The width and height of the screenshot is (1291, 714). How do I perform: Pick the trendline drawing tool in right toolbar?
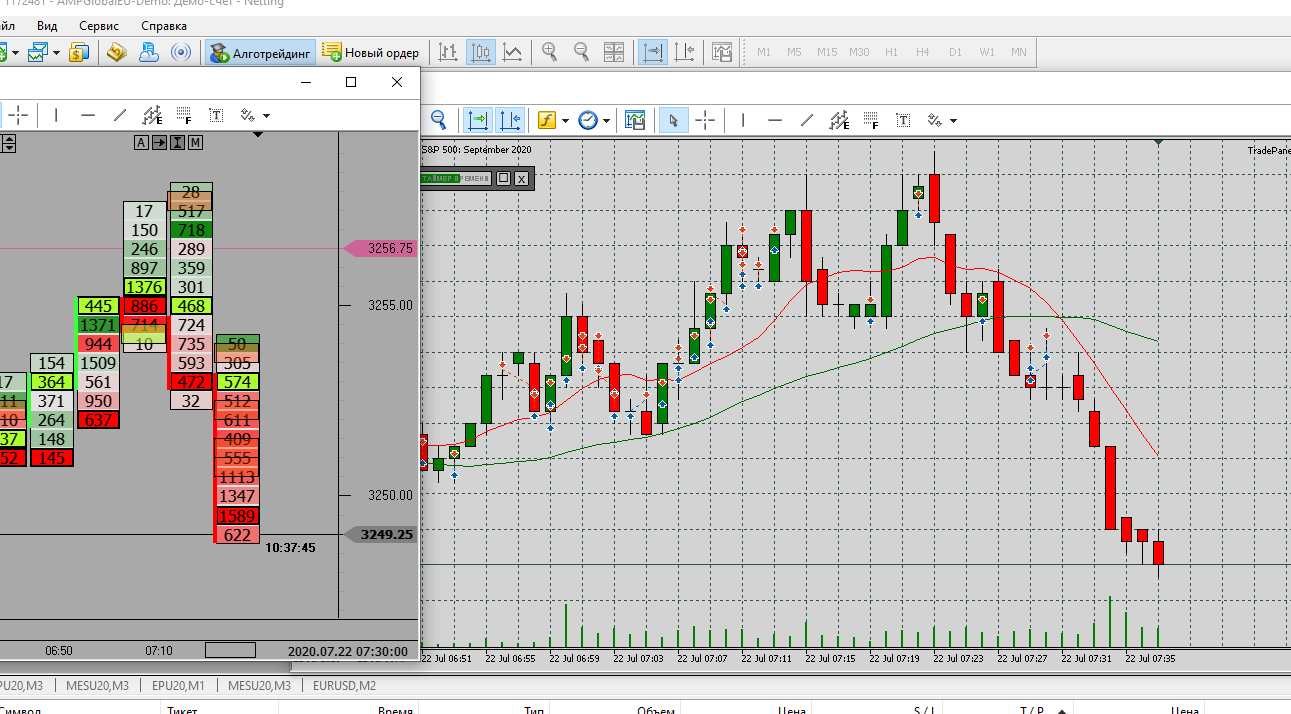coord(807,121)
